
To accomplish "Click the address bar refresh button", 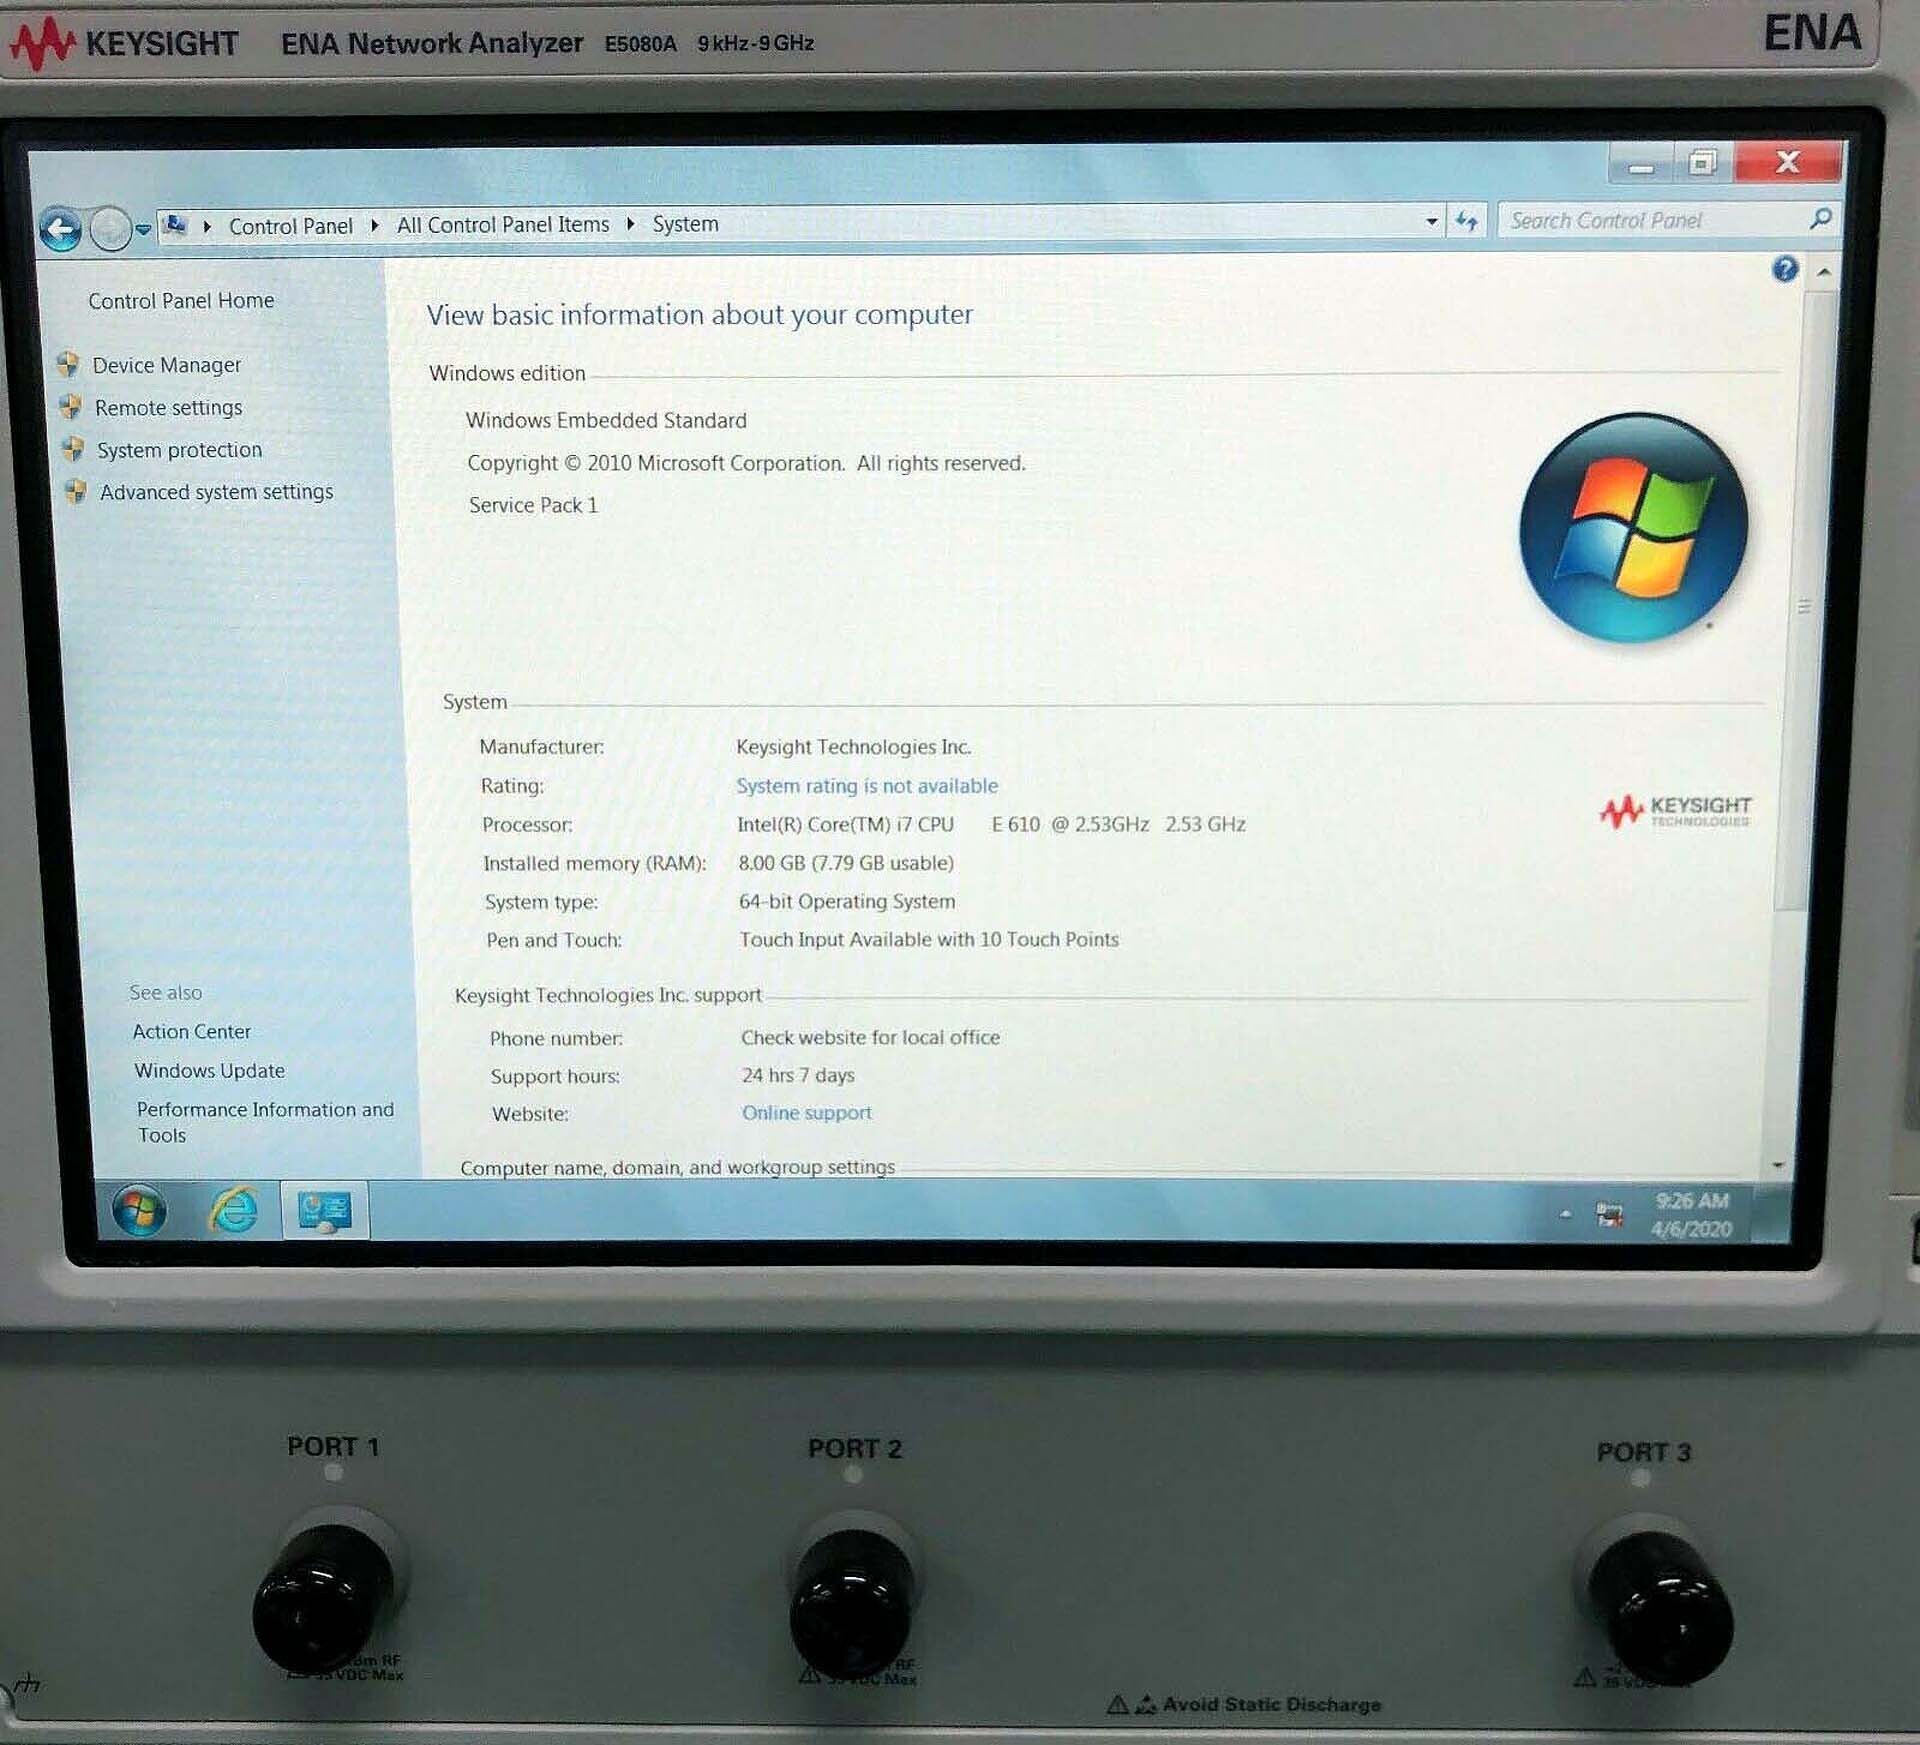I will (x=1466, y=221).
